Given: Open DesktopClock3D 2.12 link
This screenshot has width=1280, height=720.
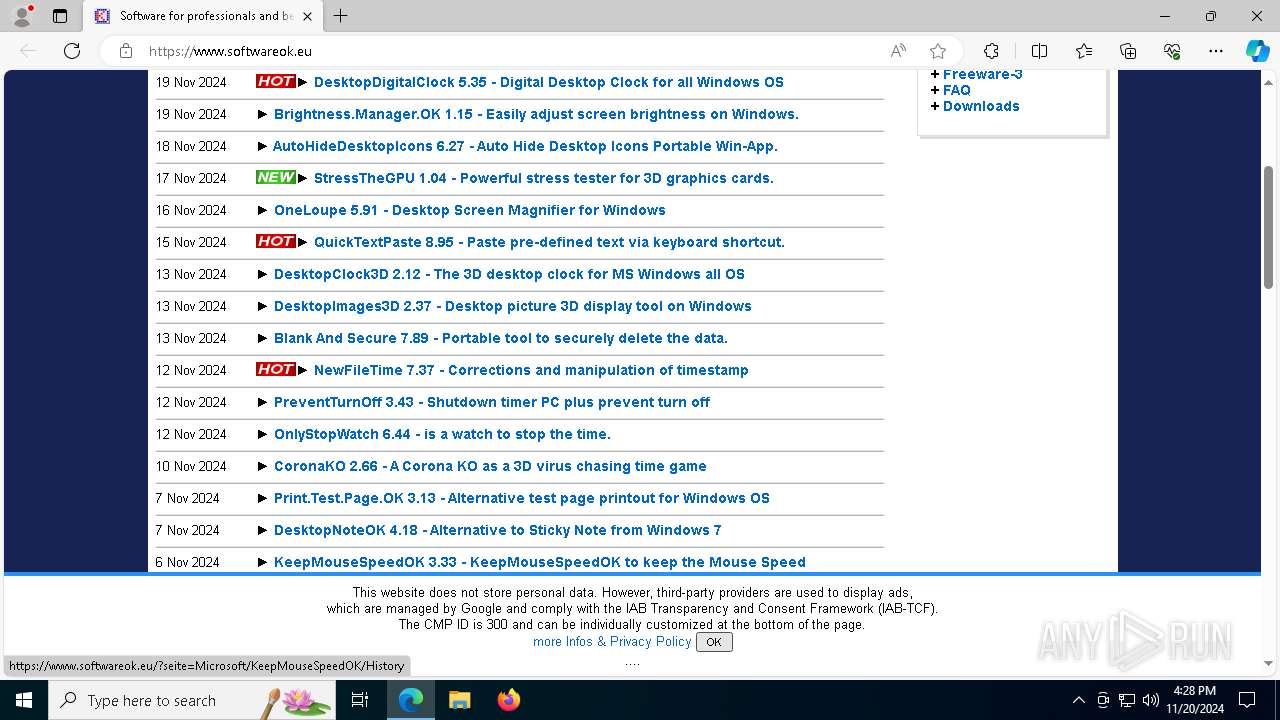Looking at the screenshot, I should (509, 274).
